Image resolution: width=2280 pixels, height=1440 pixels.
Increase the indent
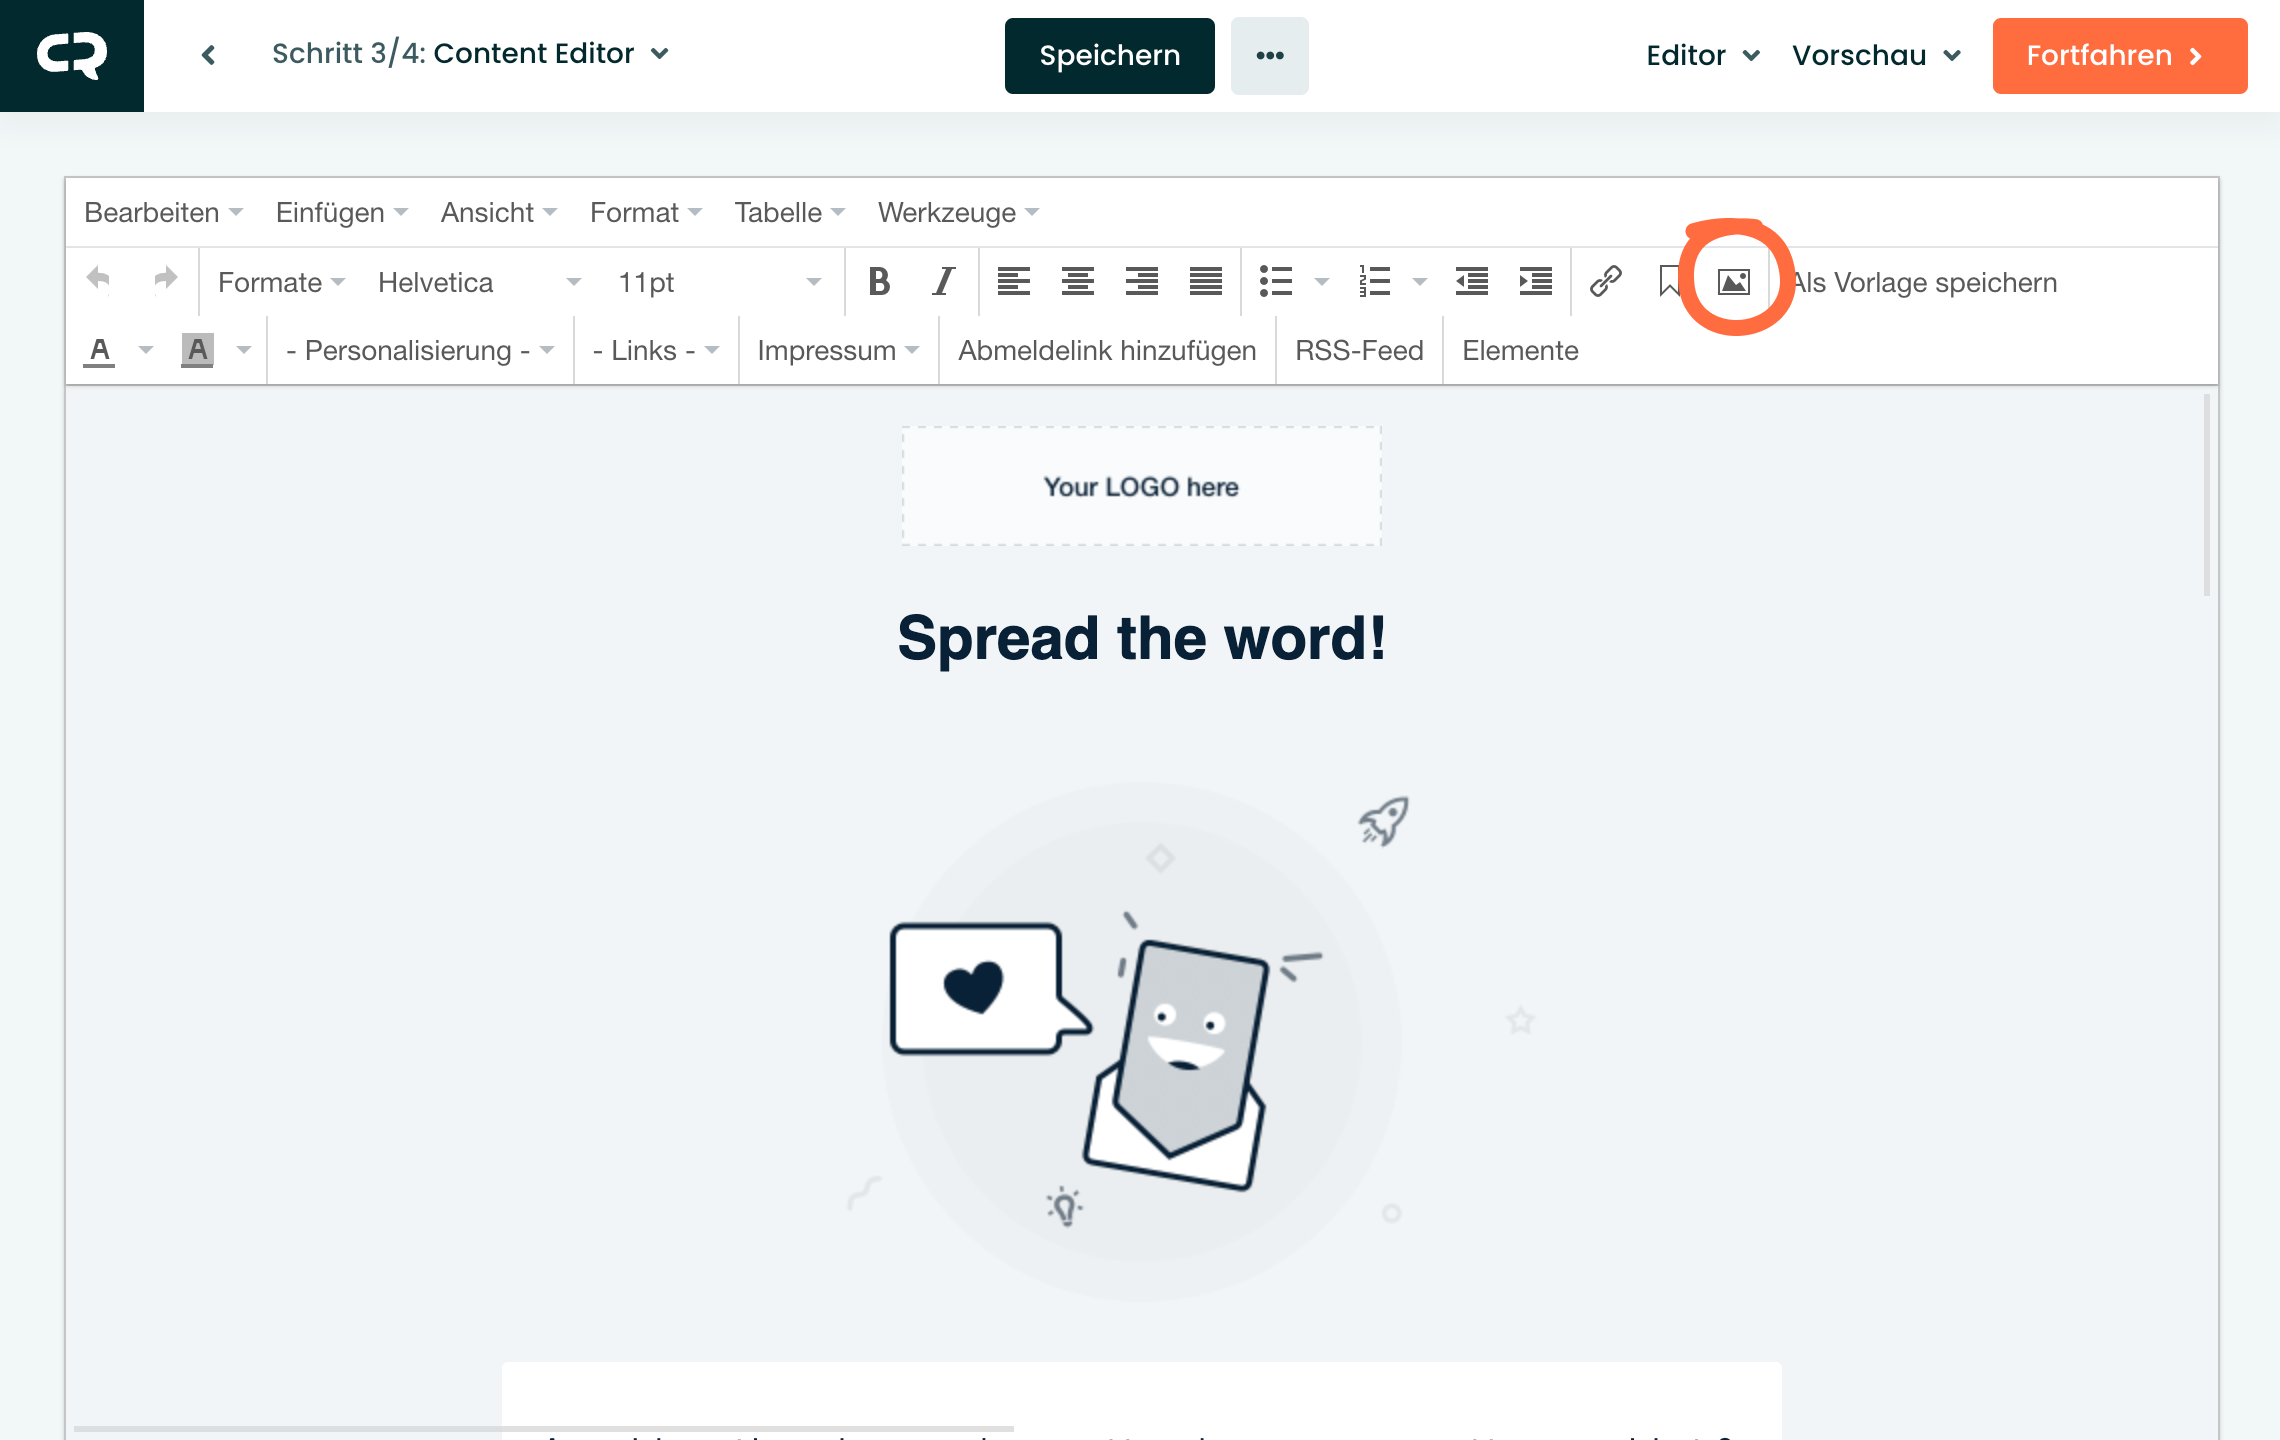click(x=1535, y=282)
